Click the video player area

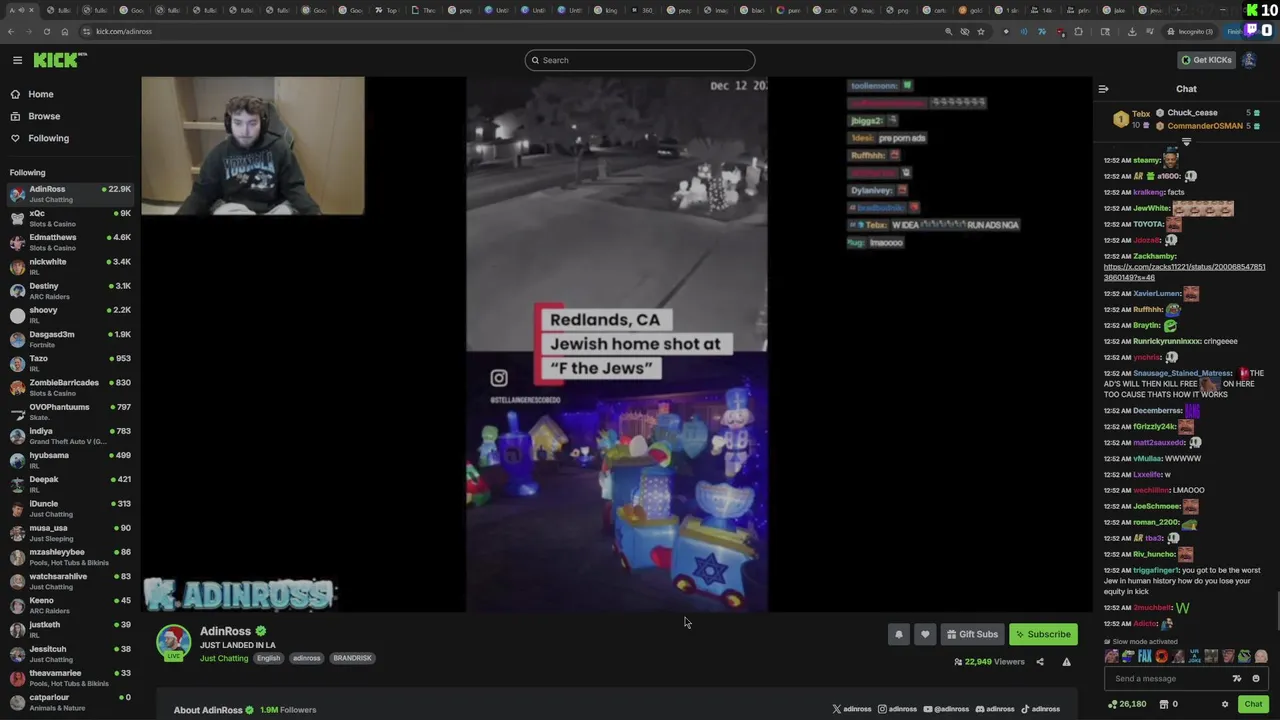[616, 344]
